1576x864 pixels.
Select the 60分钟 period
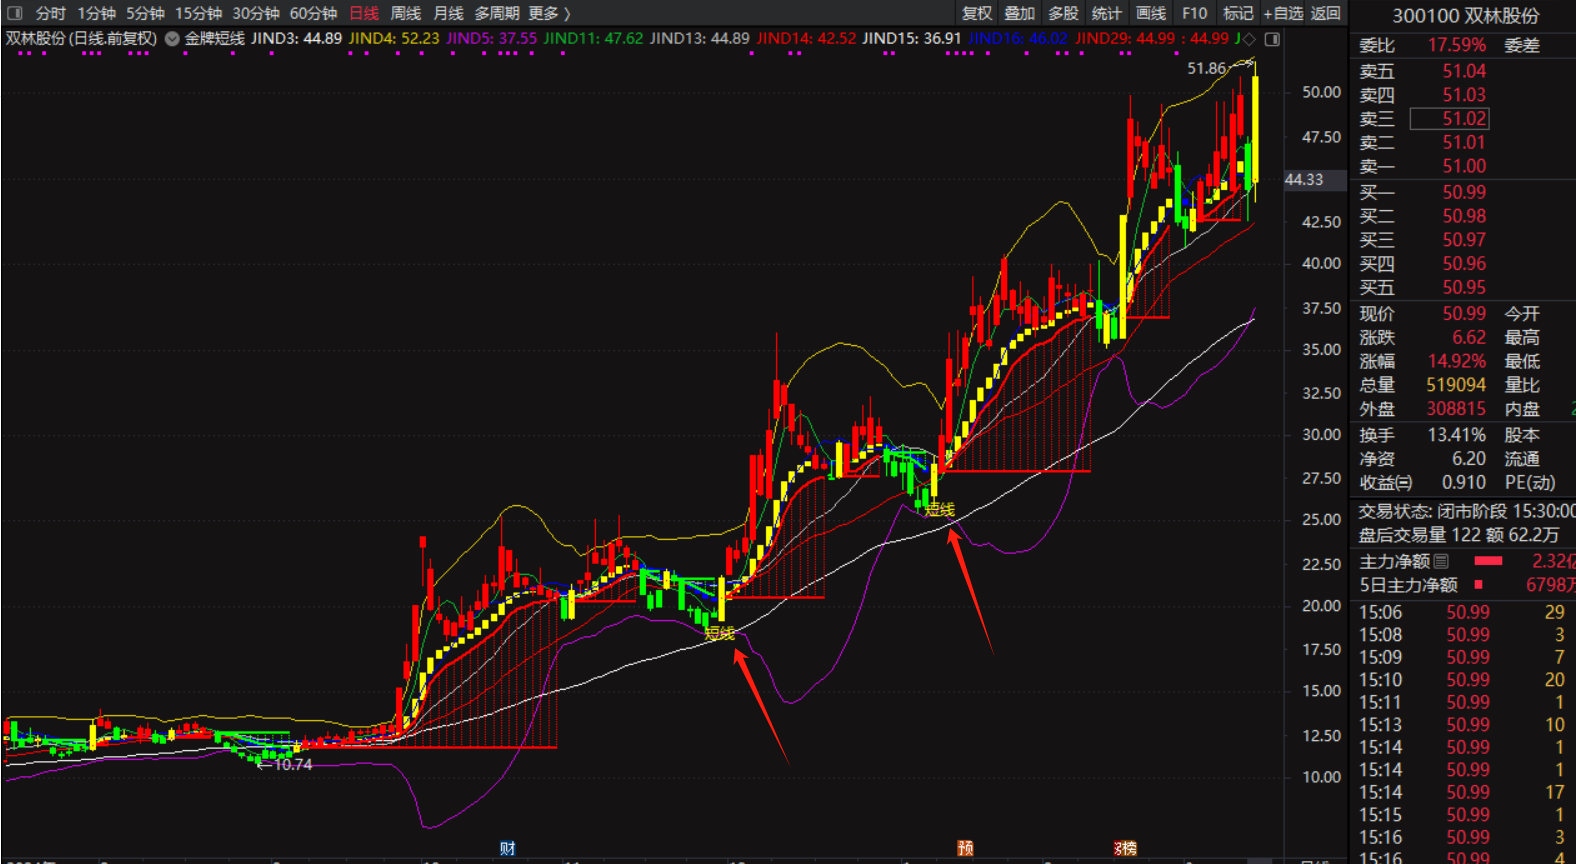point(313,13)
